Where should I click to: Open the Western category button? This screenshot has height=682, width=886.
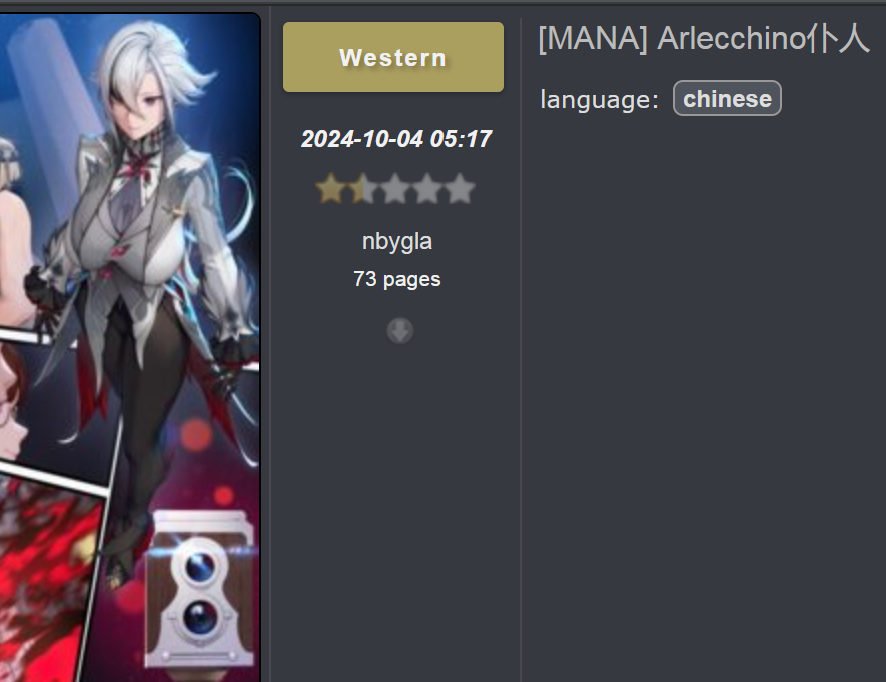[393, 57]
